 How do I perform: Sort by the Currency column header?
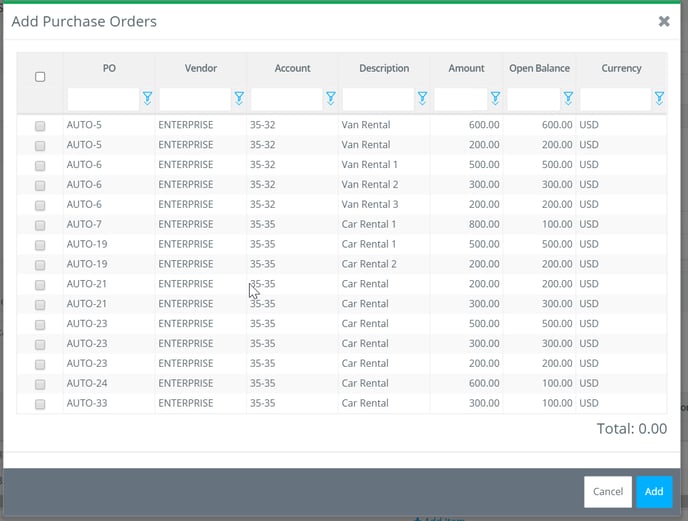[621, 68]
